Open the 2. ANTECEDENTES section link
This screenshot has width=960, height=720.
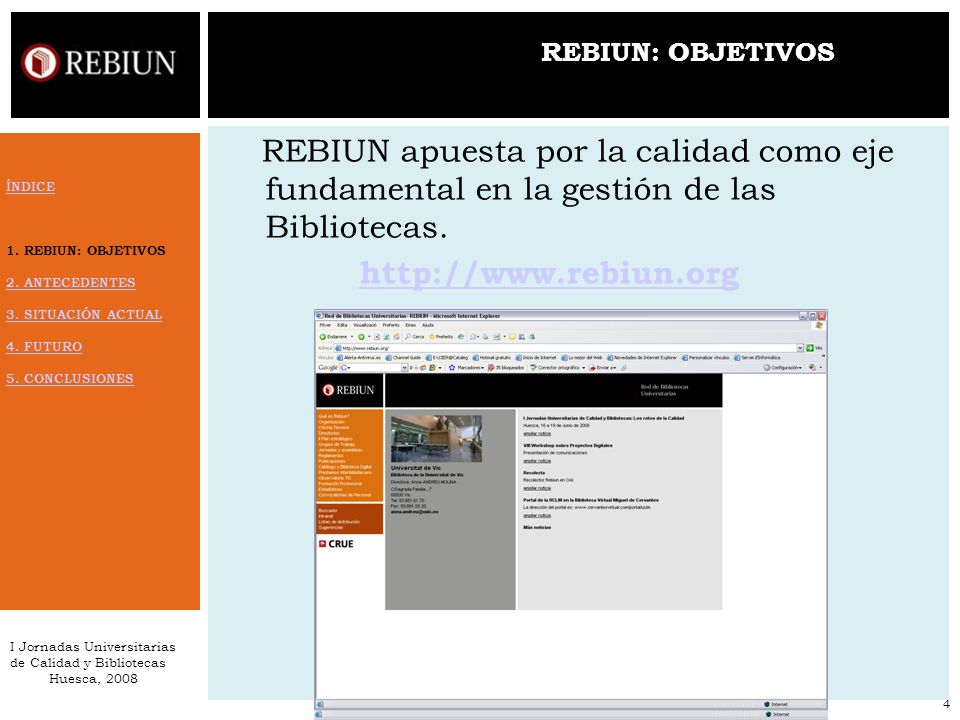(71, 282)
